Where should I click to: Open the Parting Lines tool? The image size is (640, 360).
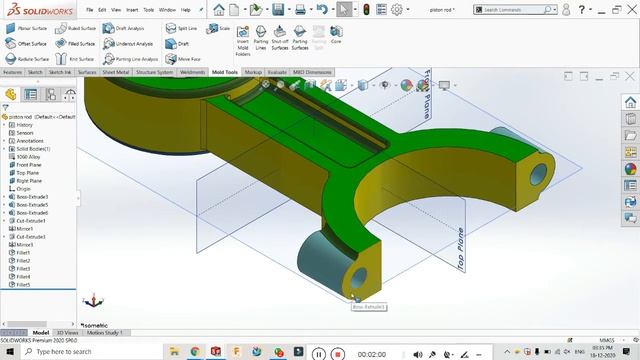260,37
